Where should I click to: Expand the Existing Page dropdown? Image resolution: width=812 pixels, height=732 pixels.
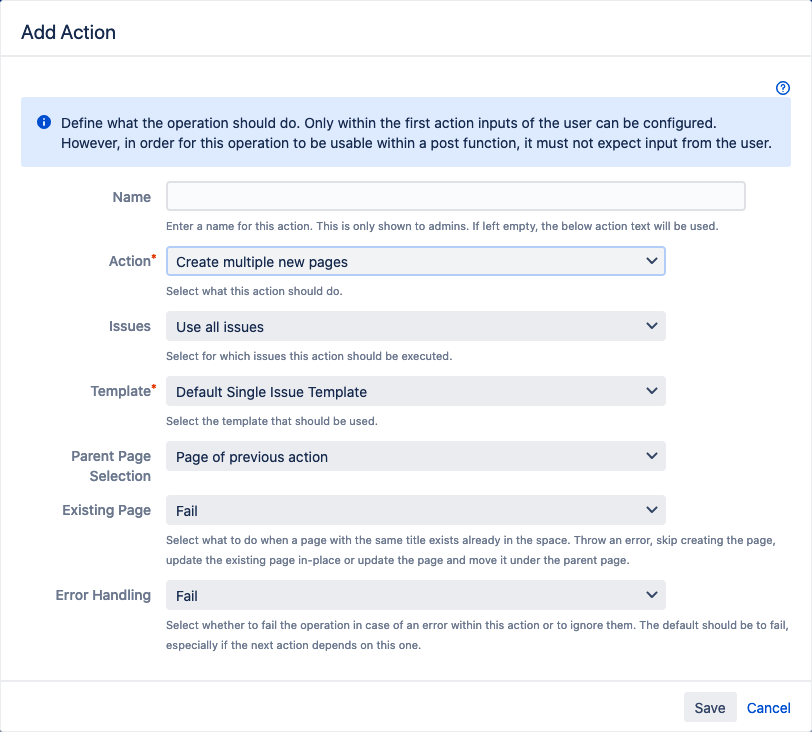(415, 510)
